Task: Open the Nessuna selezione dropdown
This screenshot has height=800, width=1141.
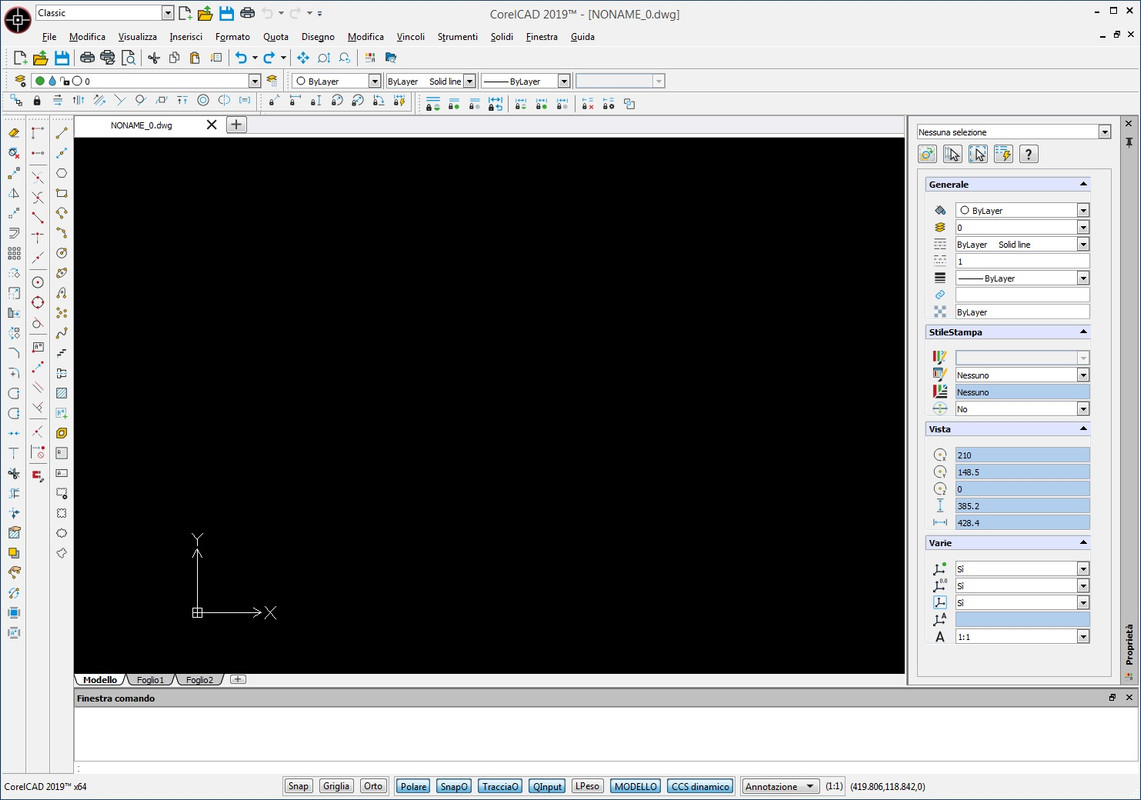Action: coord(1105,132)
